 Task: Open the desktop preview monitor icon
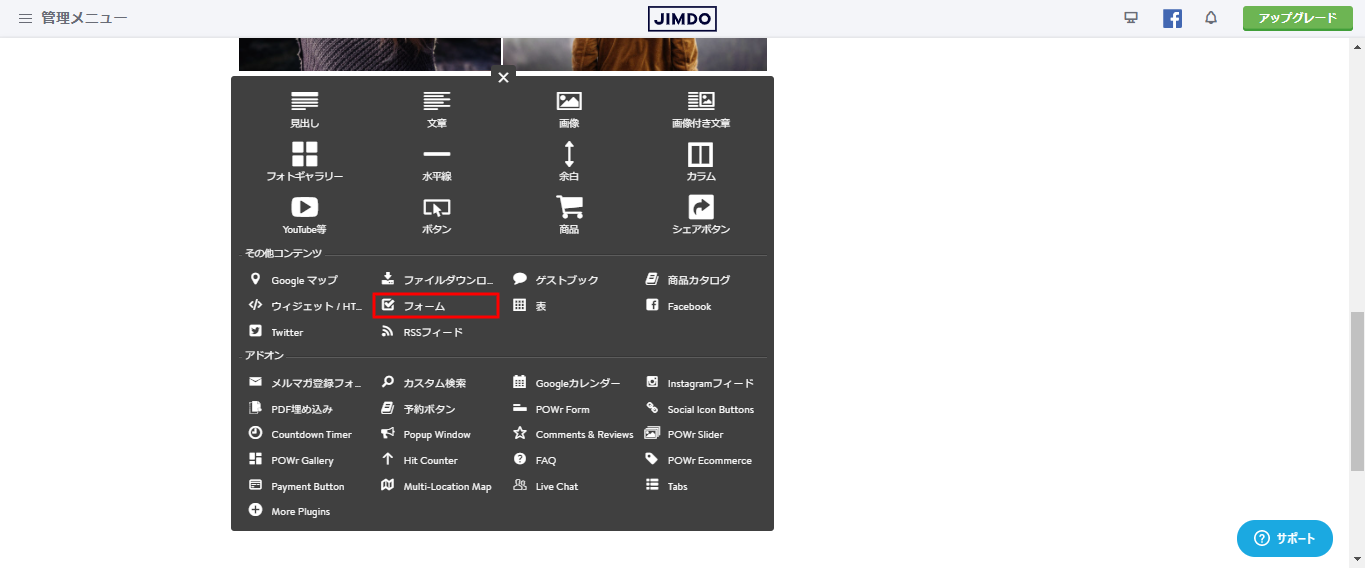click(1131, 18)
